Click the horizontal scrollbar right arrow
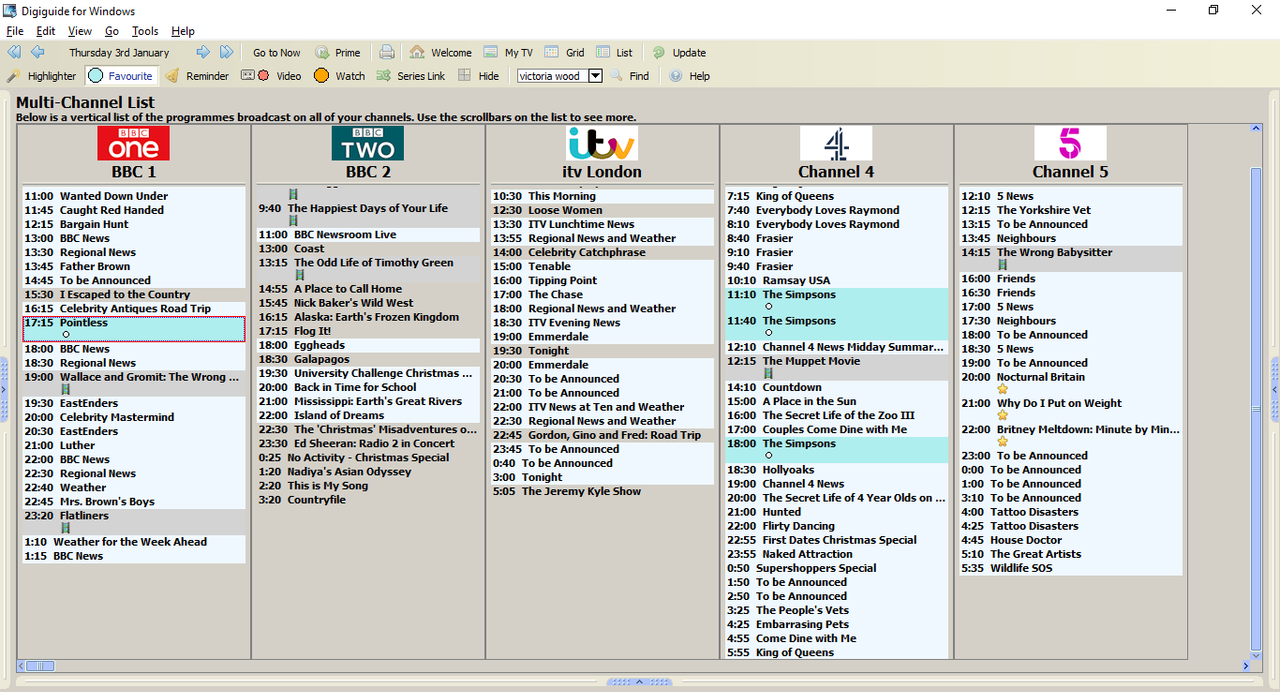Viewport: 1280px width, 692px height. coord(1246,665)
